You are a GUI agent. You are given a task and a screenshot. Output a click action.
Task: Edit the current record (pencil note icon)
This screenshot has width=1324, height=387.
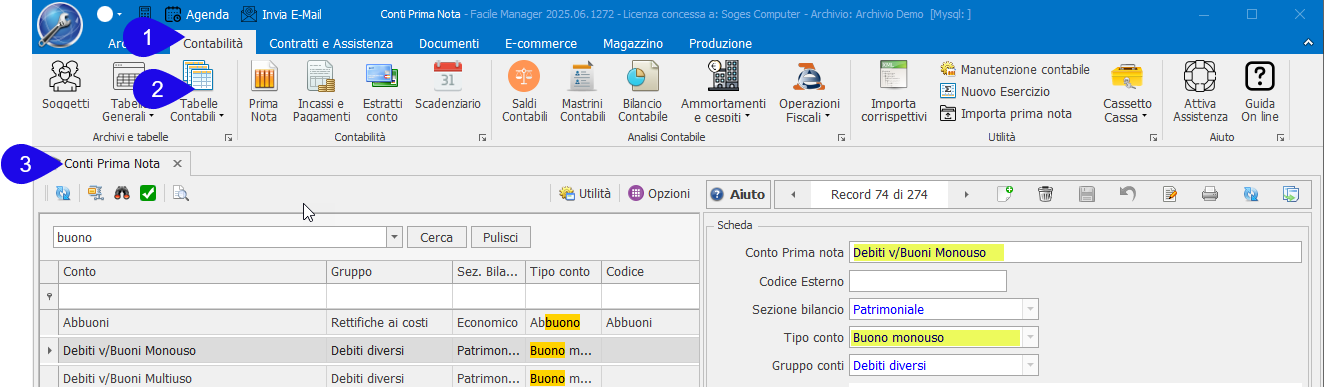[1169, 194]
